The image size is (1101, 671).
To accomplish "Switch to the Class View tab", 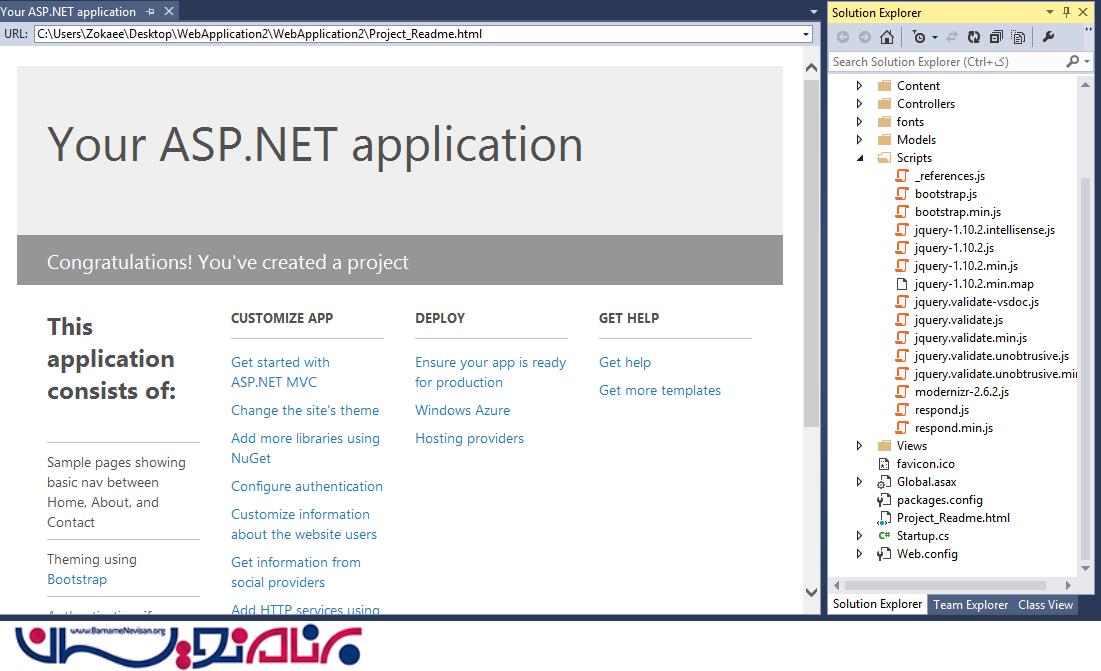I will 1045,605.
